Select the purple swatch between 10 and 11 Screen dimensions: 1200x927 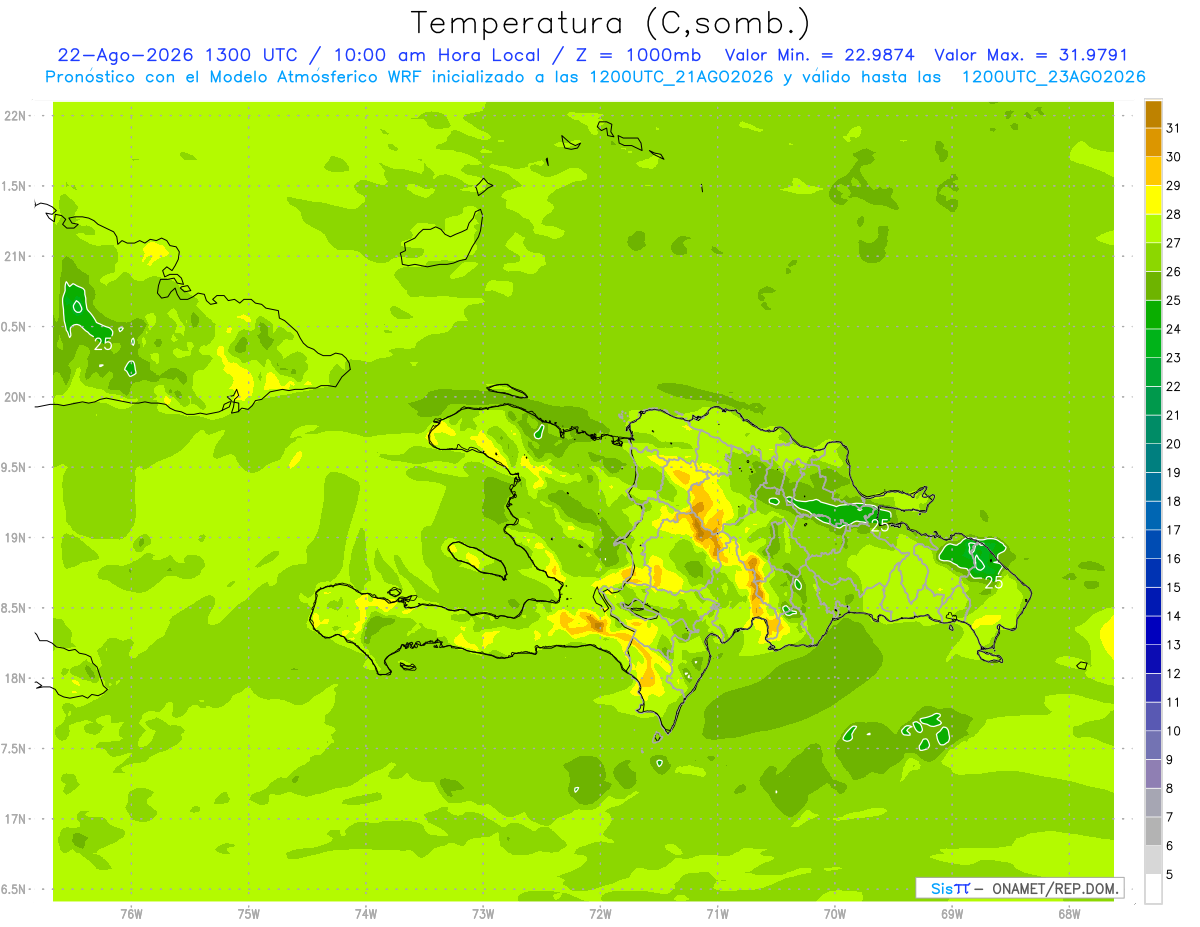pyautogui.click(x=1153, y=717)
